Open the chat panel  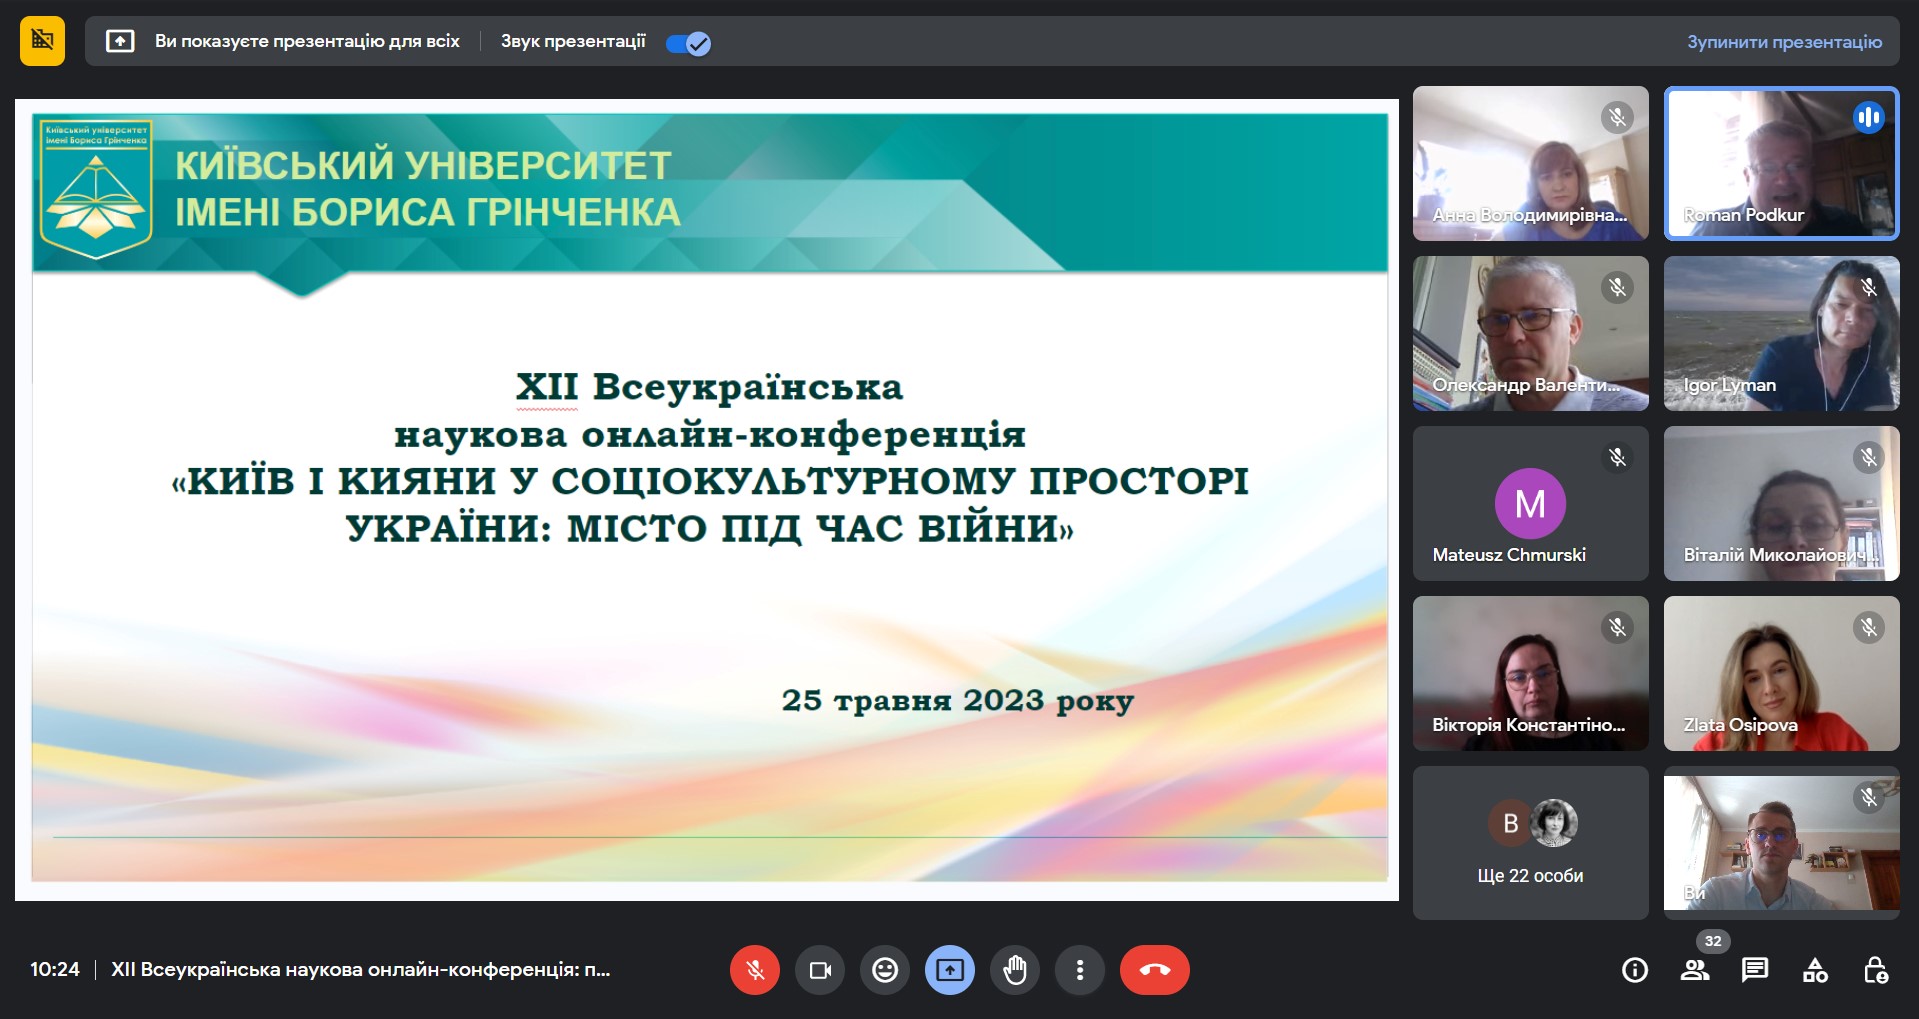[x=1755, y=970]
